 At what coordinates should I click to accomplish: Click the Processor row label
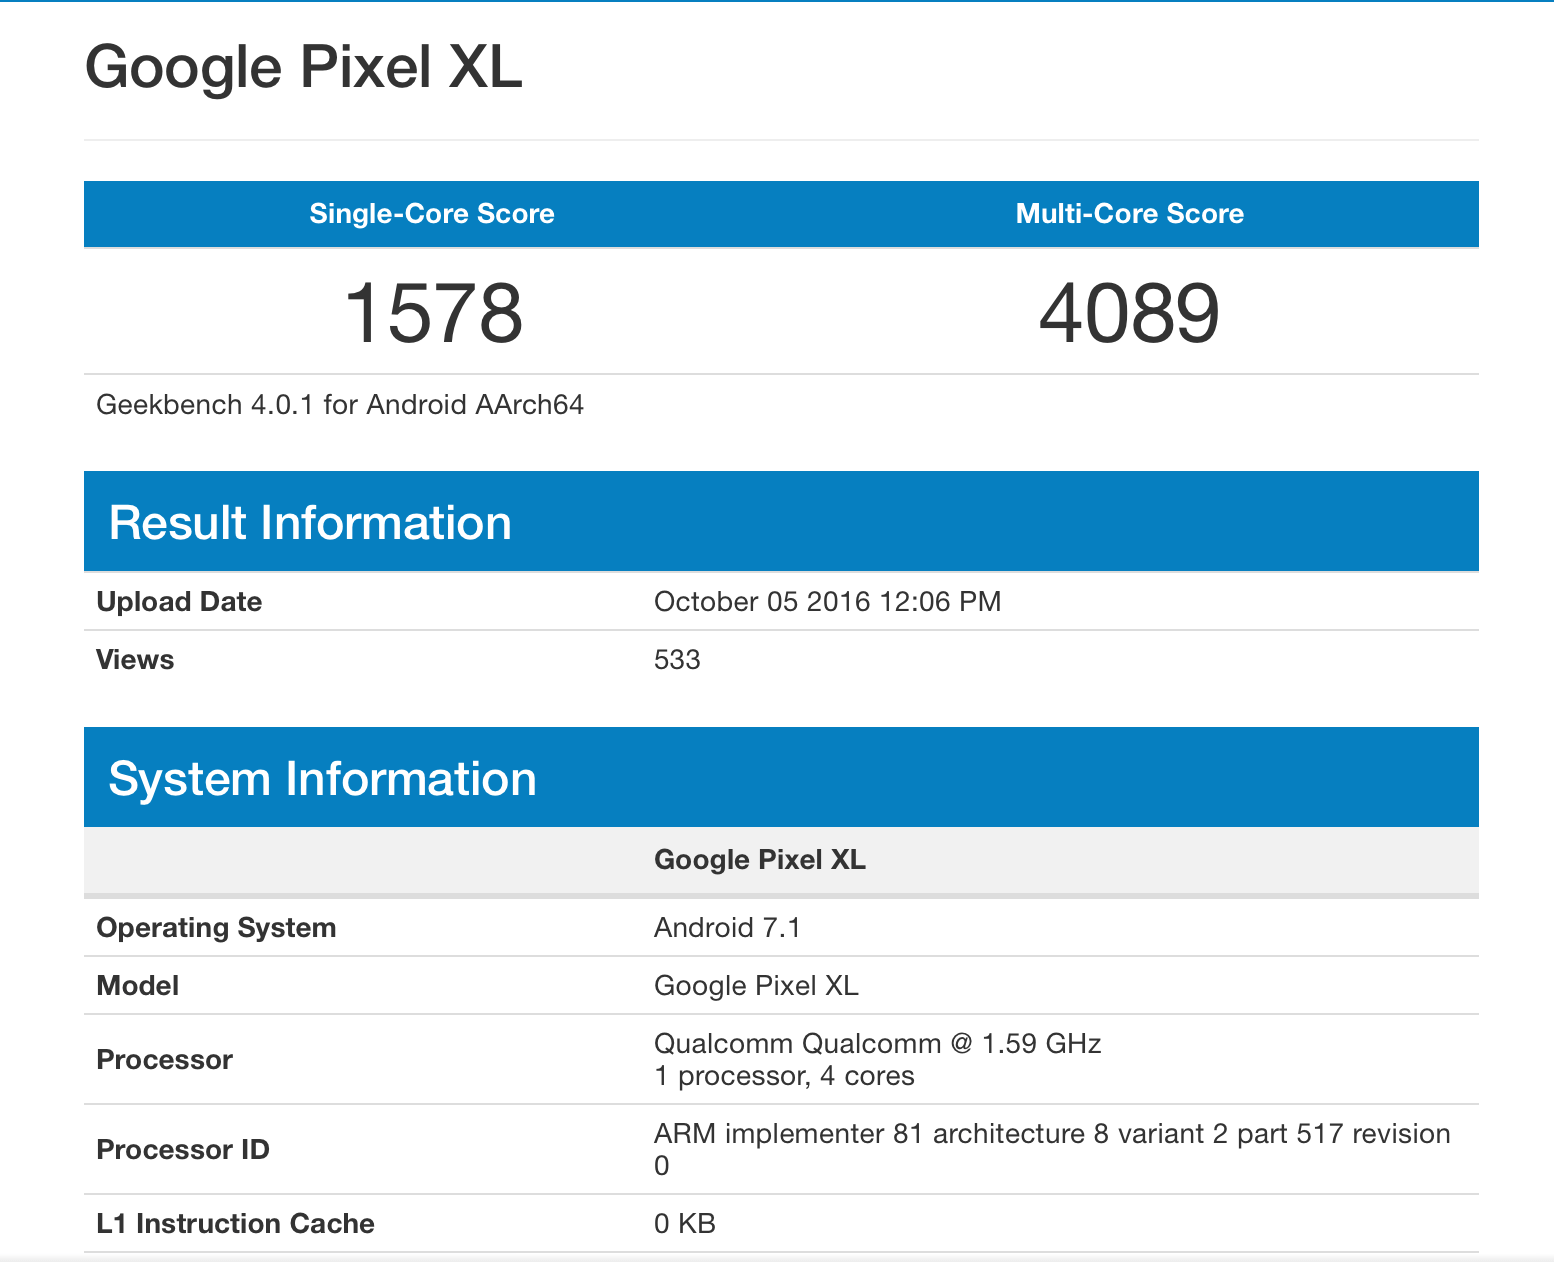pyautogui.click(x=164, y=1060)
